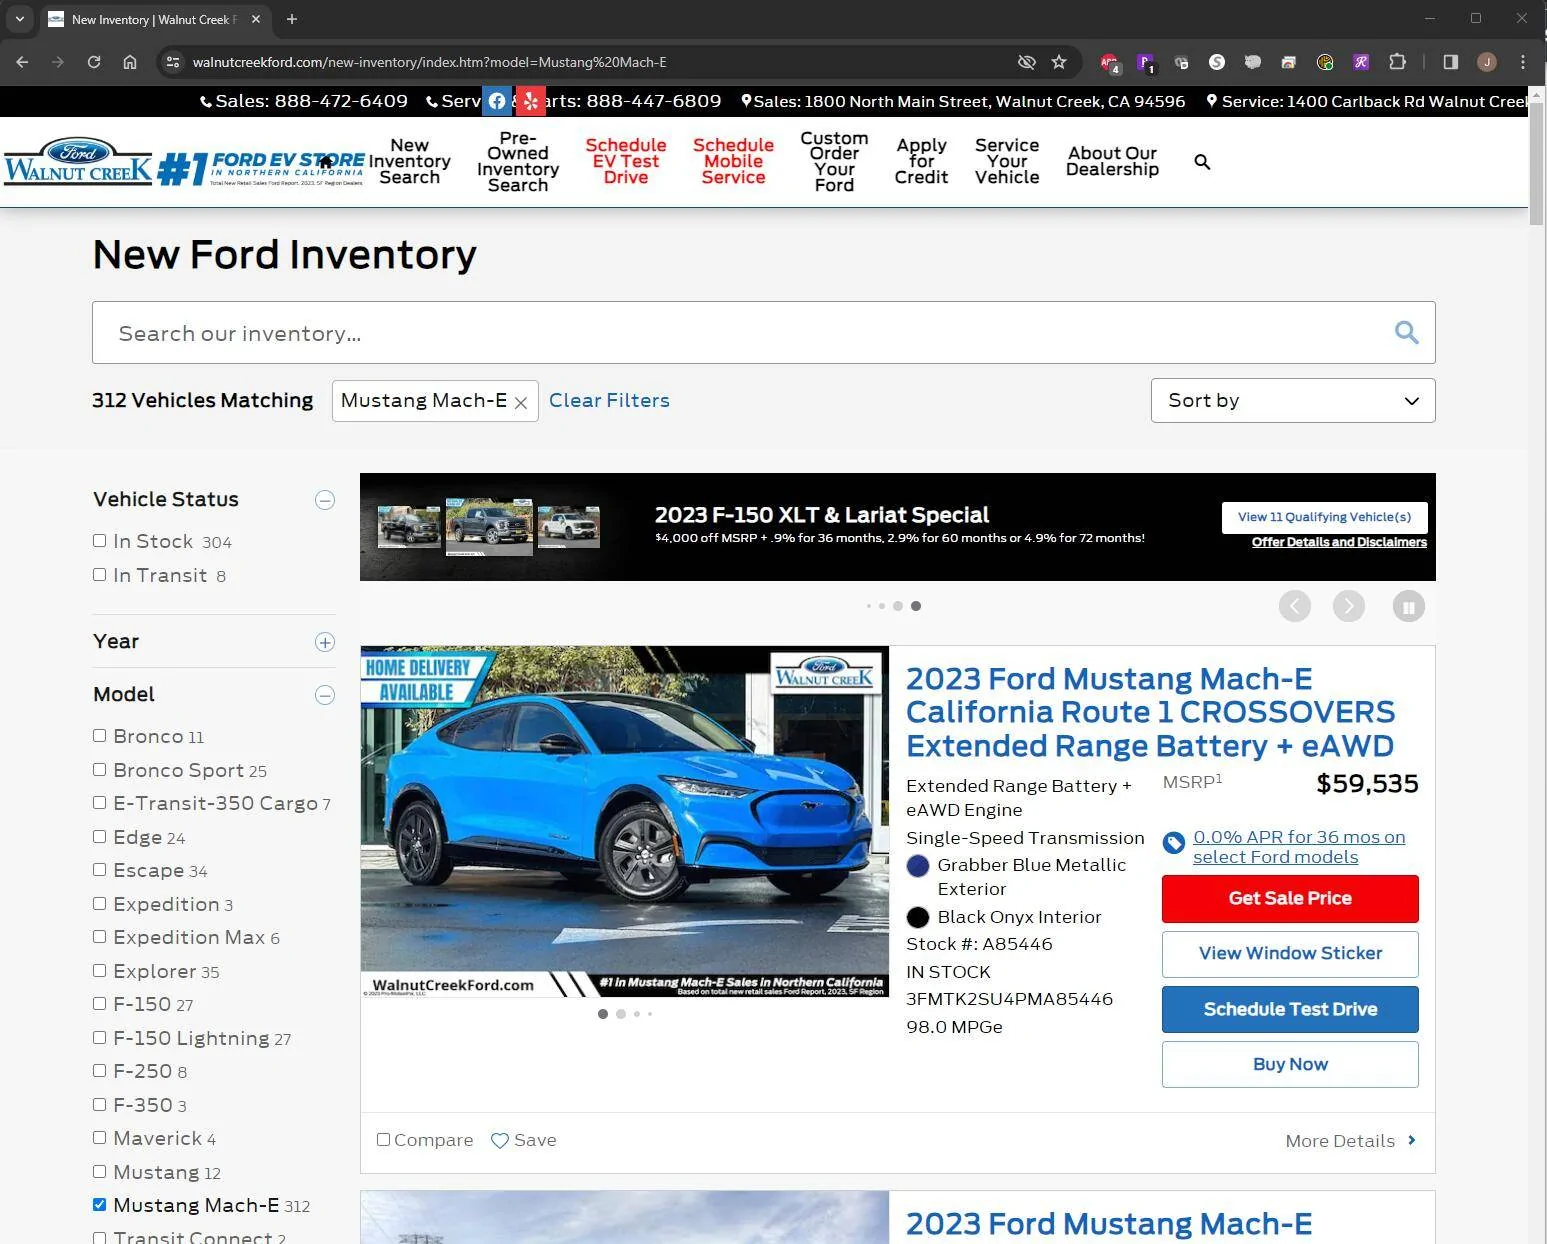Check the Escape model filter

click(99, 870)
